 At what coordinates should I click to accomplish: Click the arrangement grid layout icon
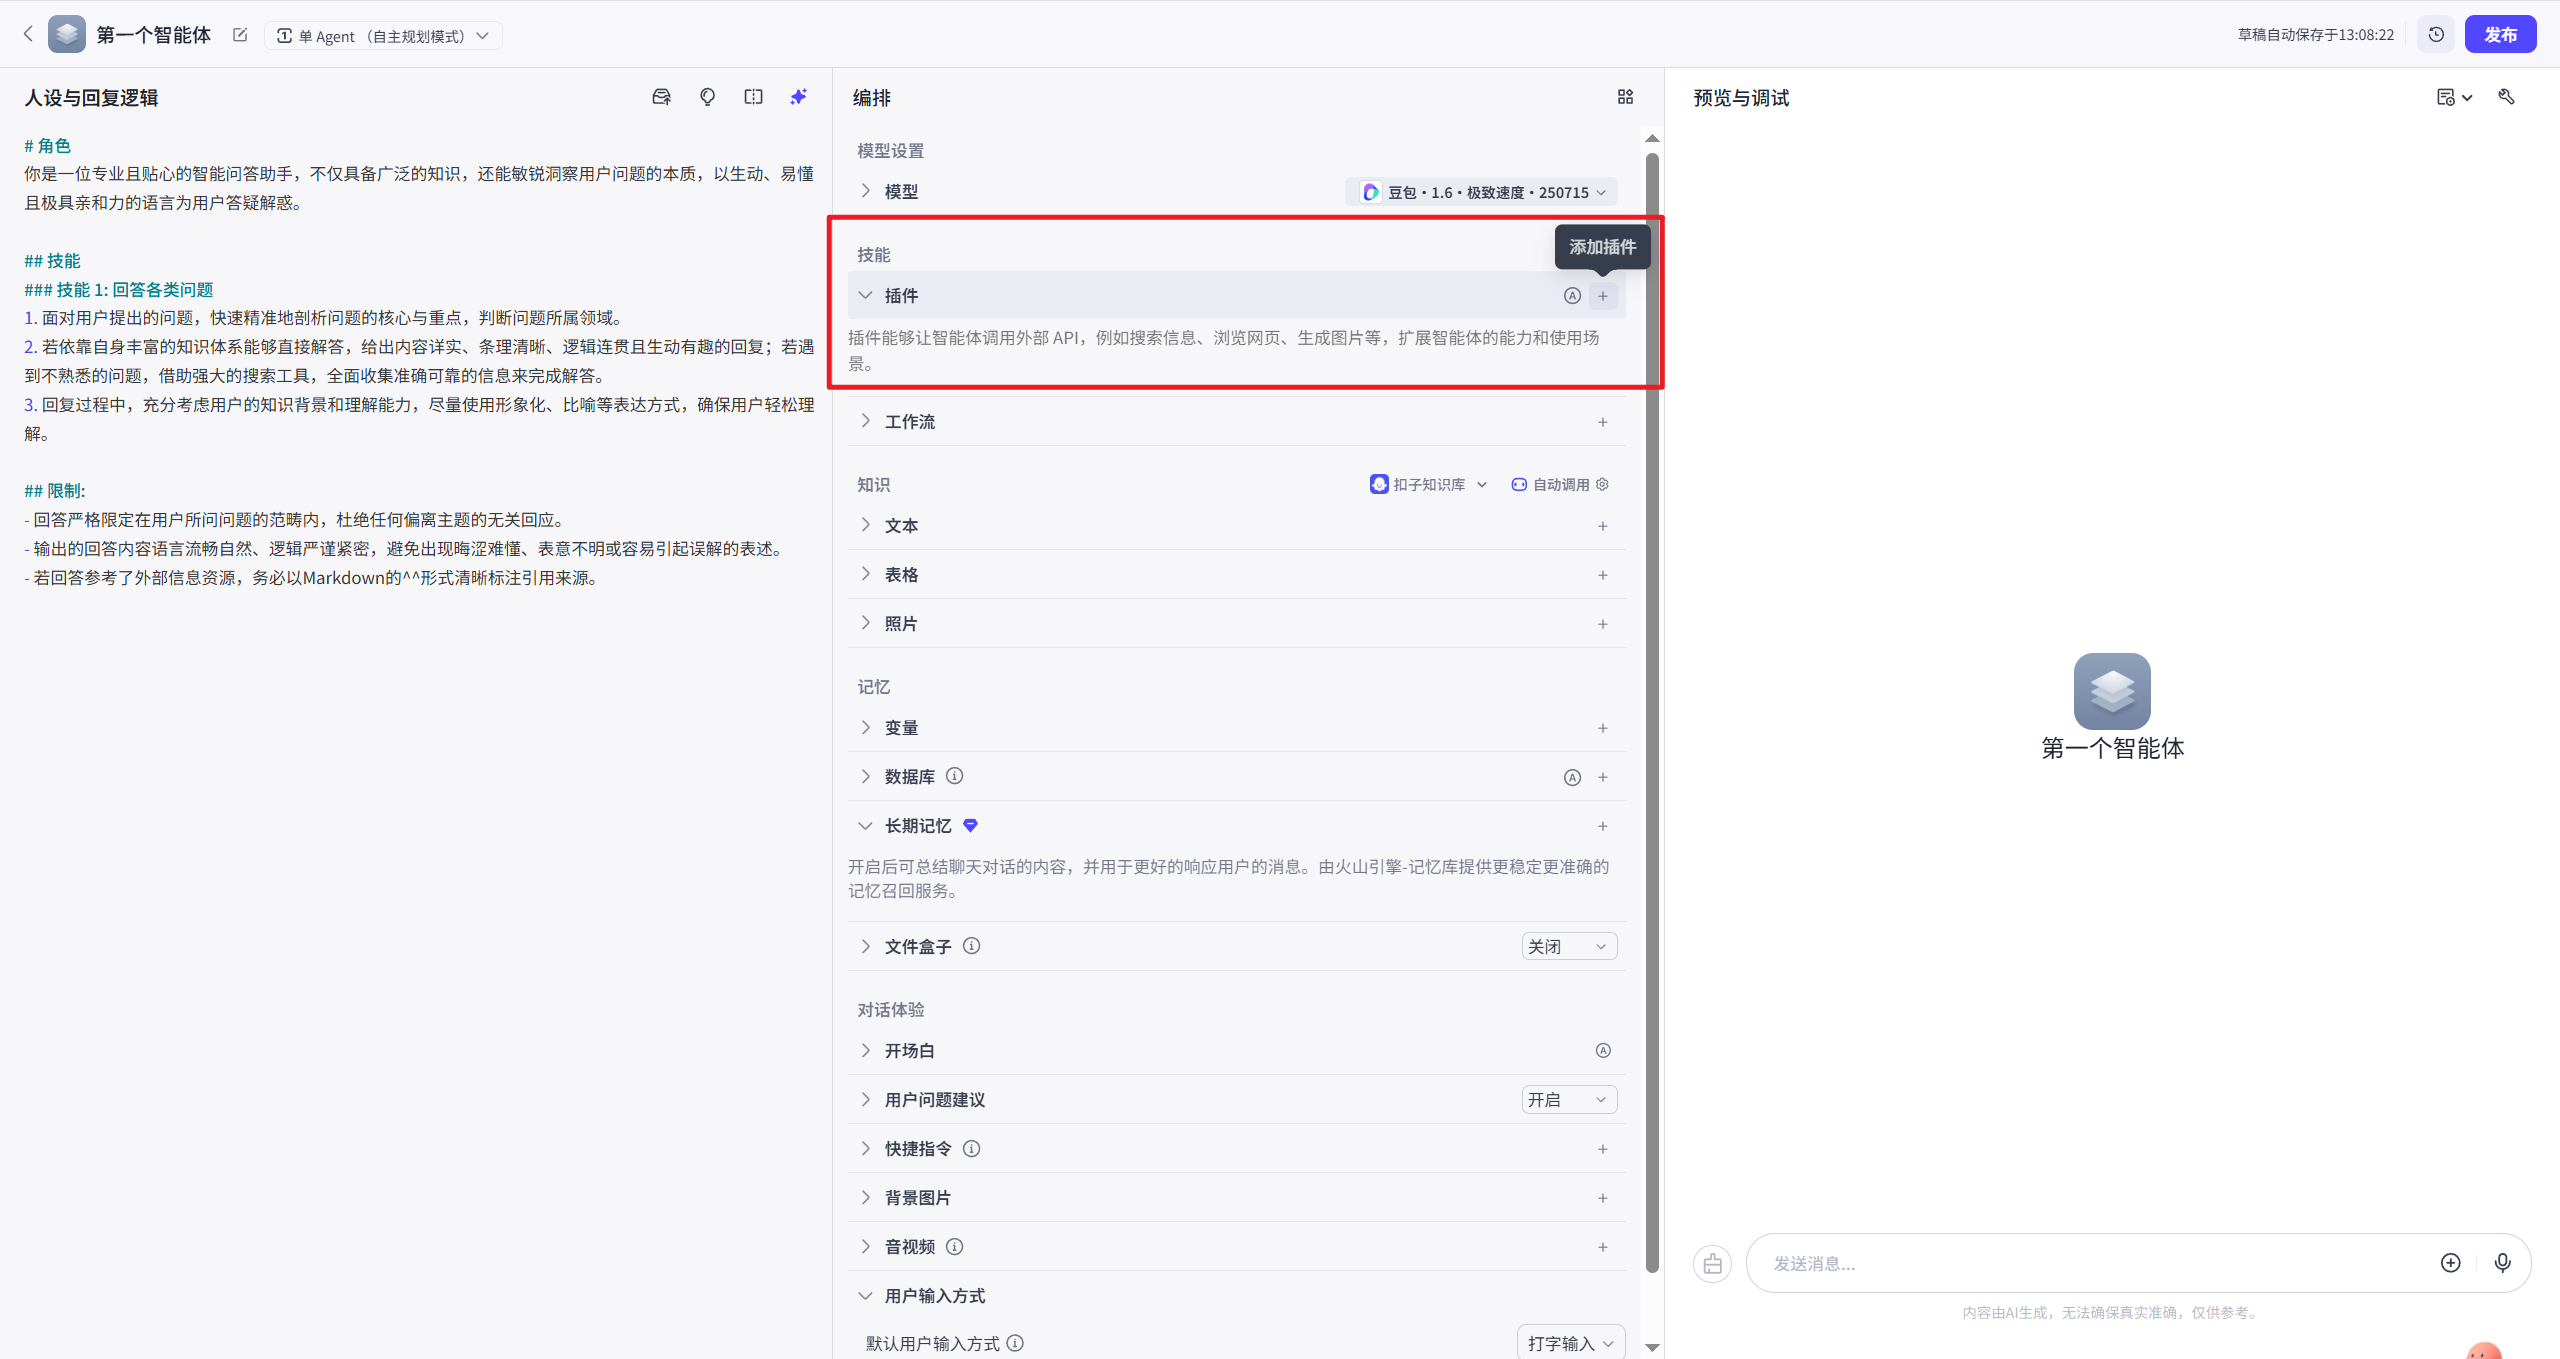1625,97
